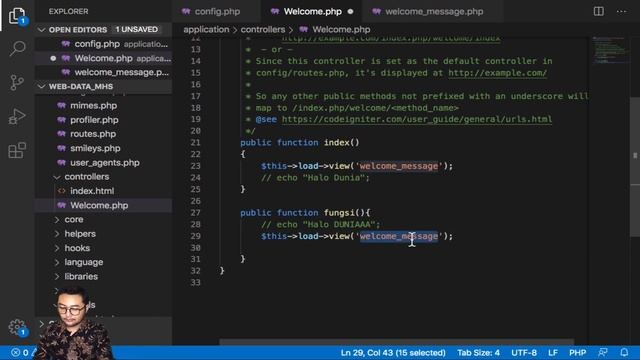This screenshot has width=640, height=360.
Task: Open user_agents.php in the file tree
Action: pyautogui.click(x=104, y=162)
